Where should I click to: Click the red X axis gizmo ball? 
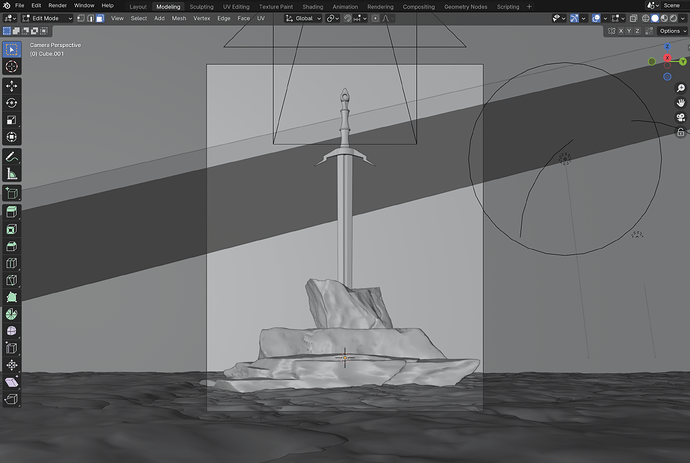coord(667,58)
